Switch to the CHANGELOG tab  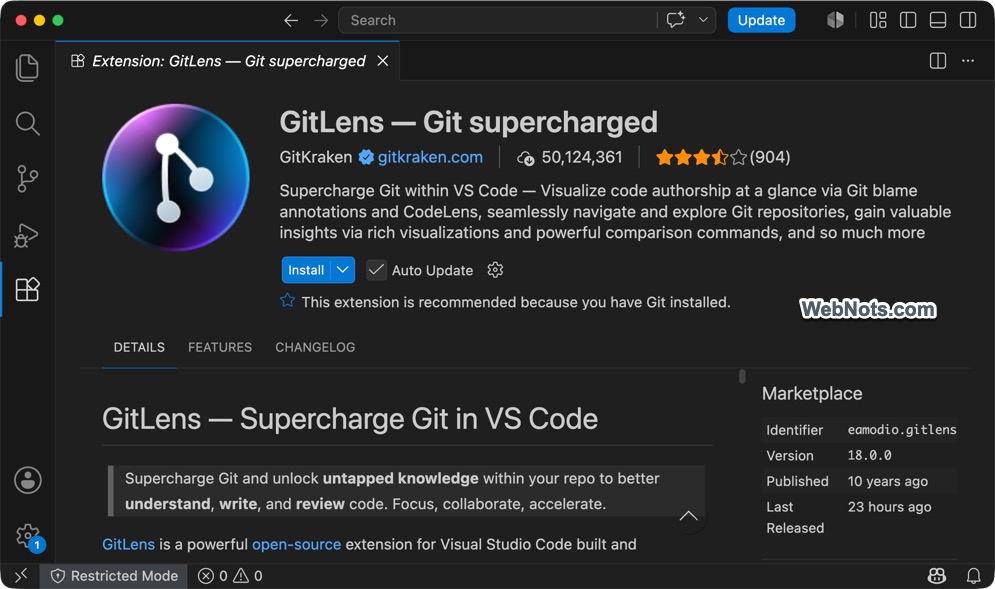point(315,347)
